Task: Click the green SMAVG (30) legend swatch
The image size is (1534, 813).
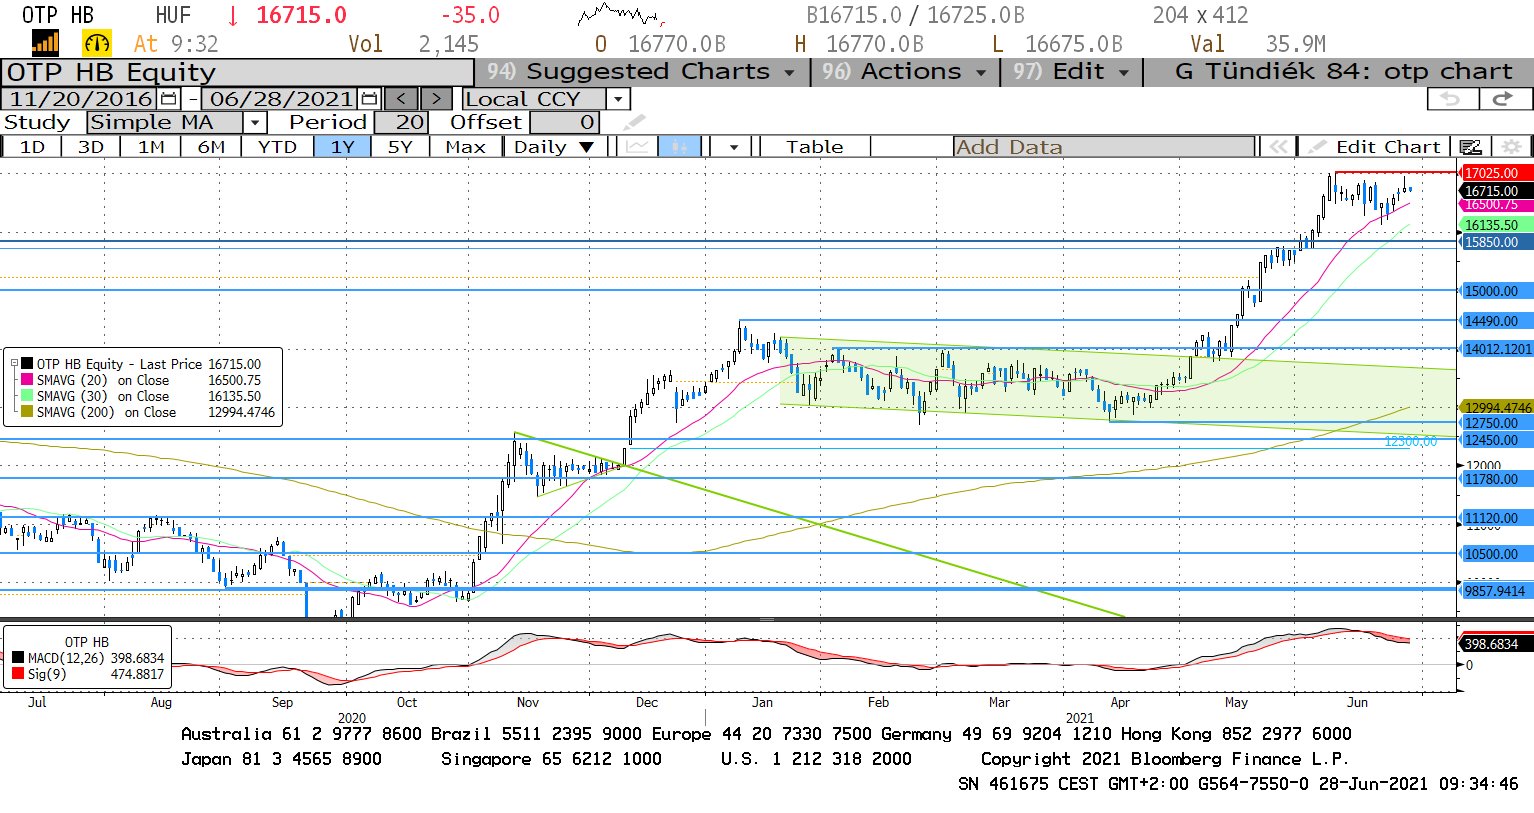Action: click(27, 396)
